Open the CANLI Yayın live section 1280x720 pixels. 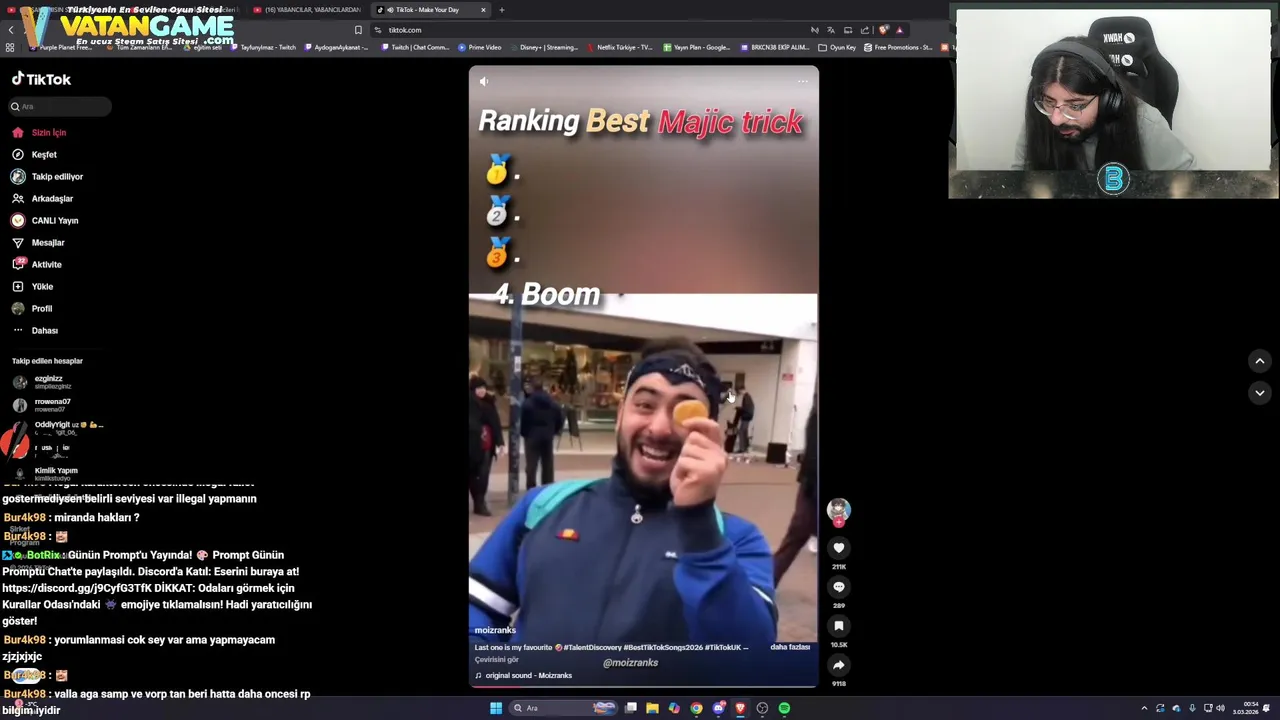click(45, 220)
